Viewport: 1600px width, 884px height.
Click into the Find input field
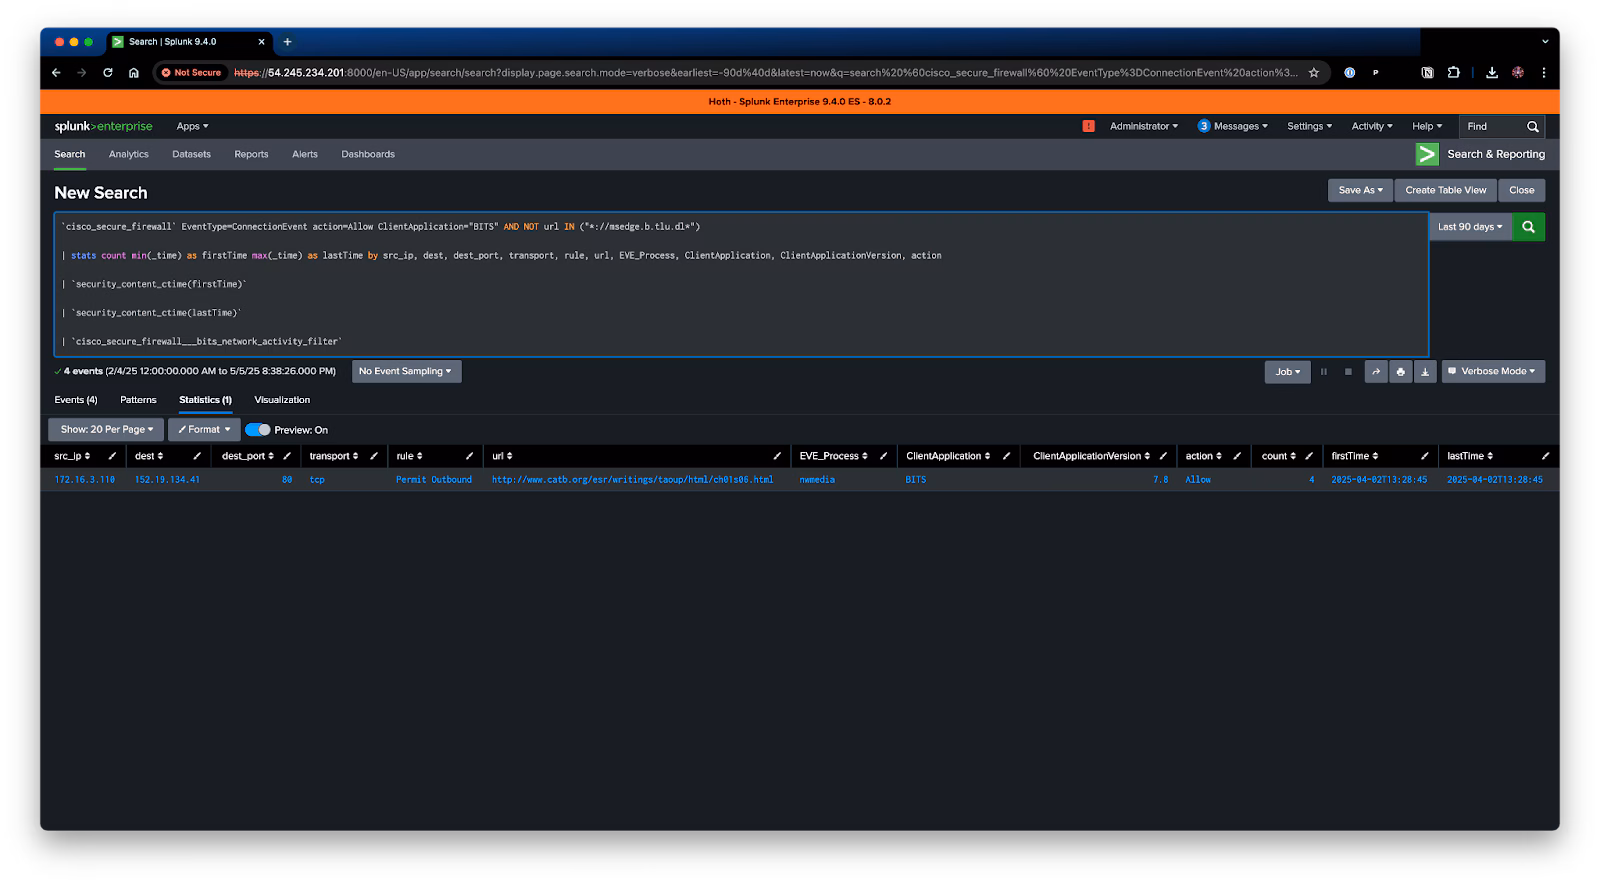click(1490, 127)
